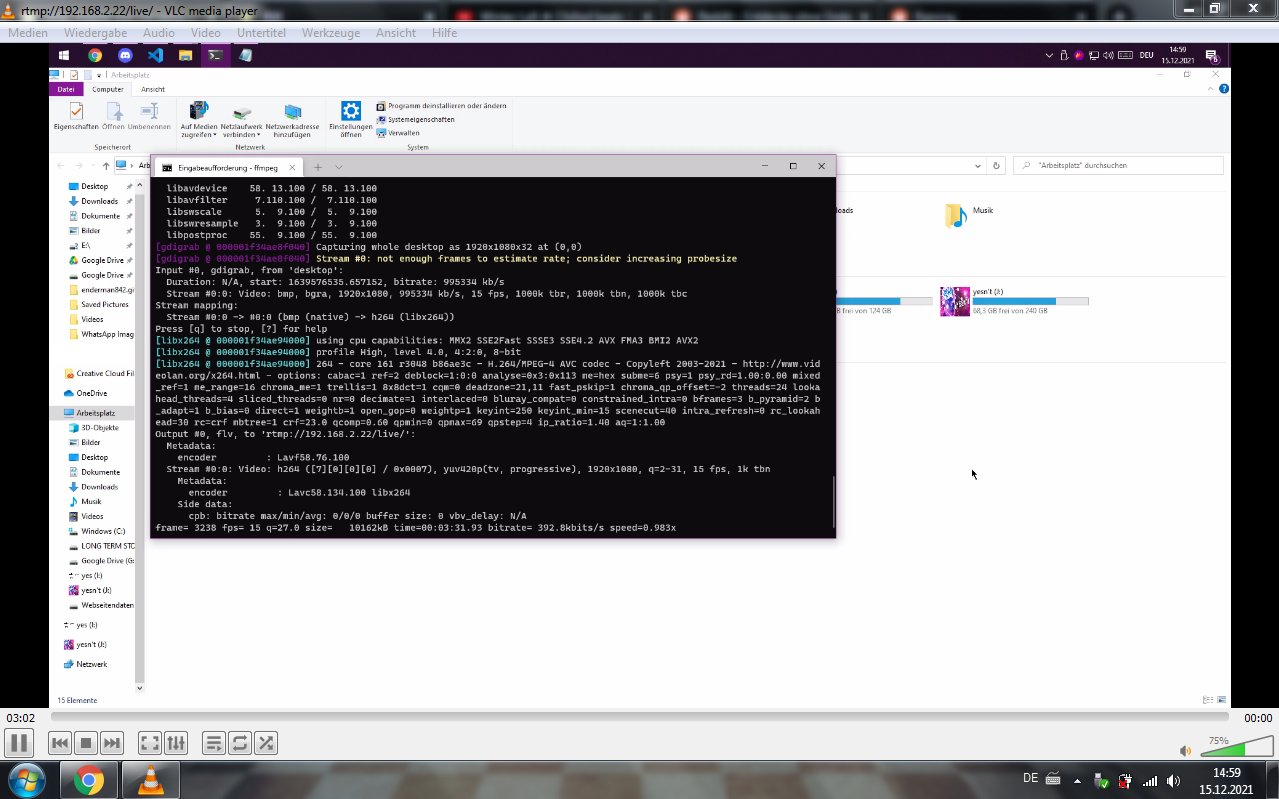Show the VLC playlist button
Screen dimensions: 1279x799
214,743
